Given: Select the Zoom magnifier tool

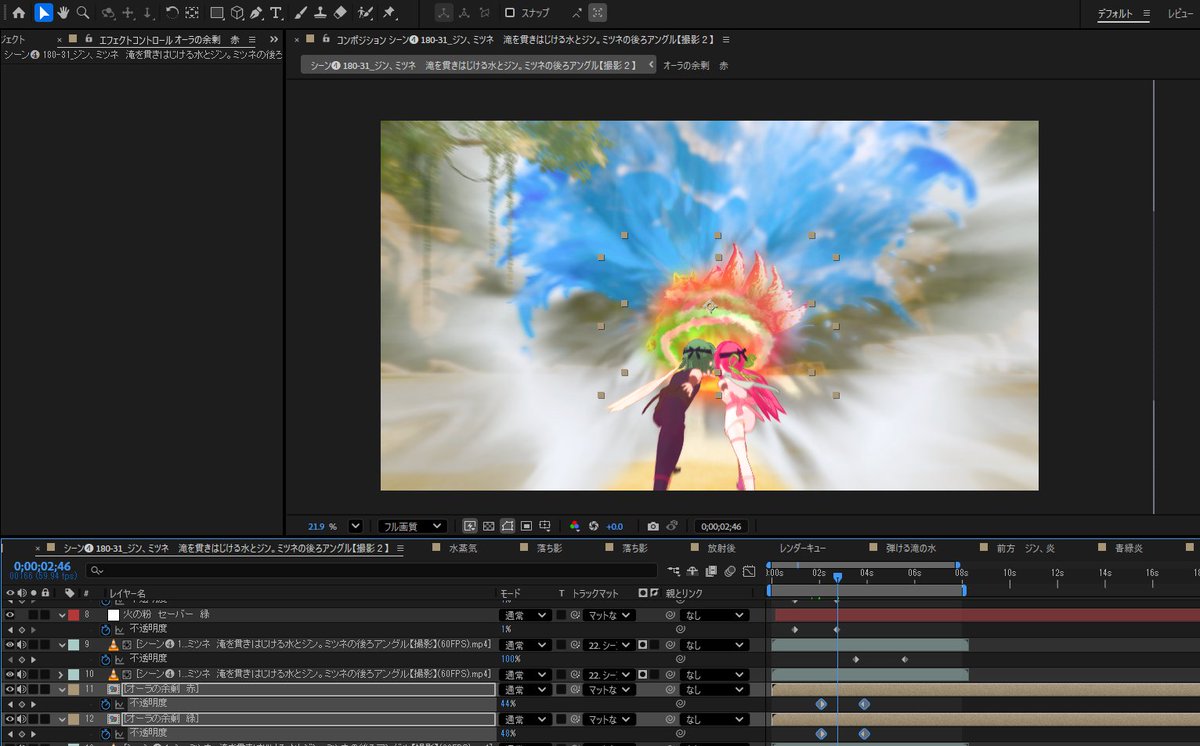Looking at the screenshot, I should pos(83,13).
